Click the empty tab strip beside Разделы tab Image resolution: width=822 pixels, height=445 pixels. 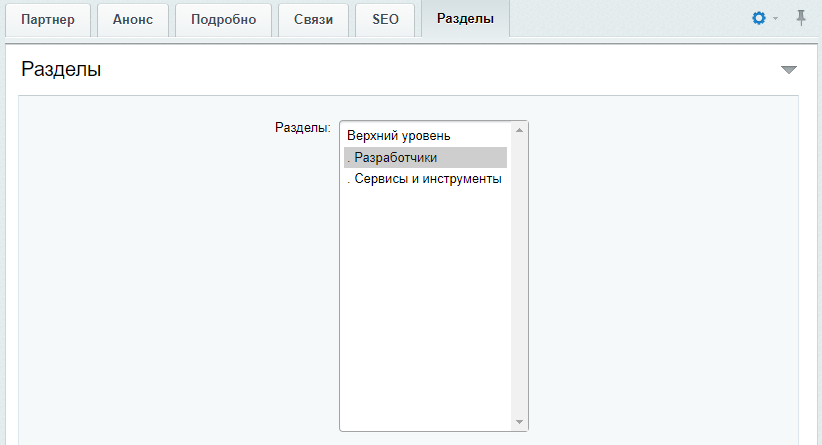(x=629, y=19)
